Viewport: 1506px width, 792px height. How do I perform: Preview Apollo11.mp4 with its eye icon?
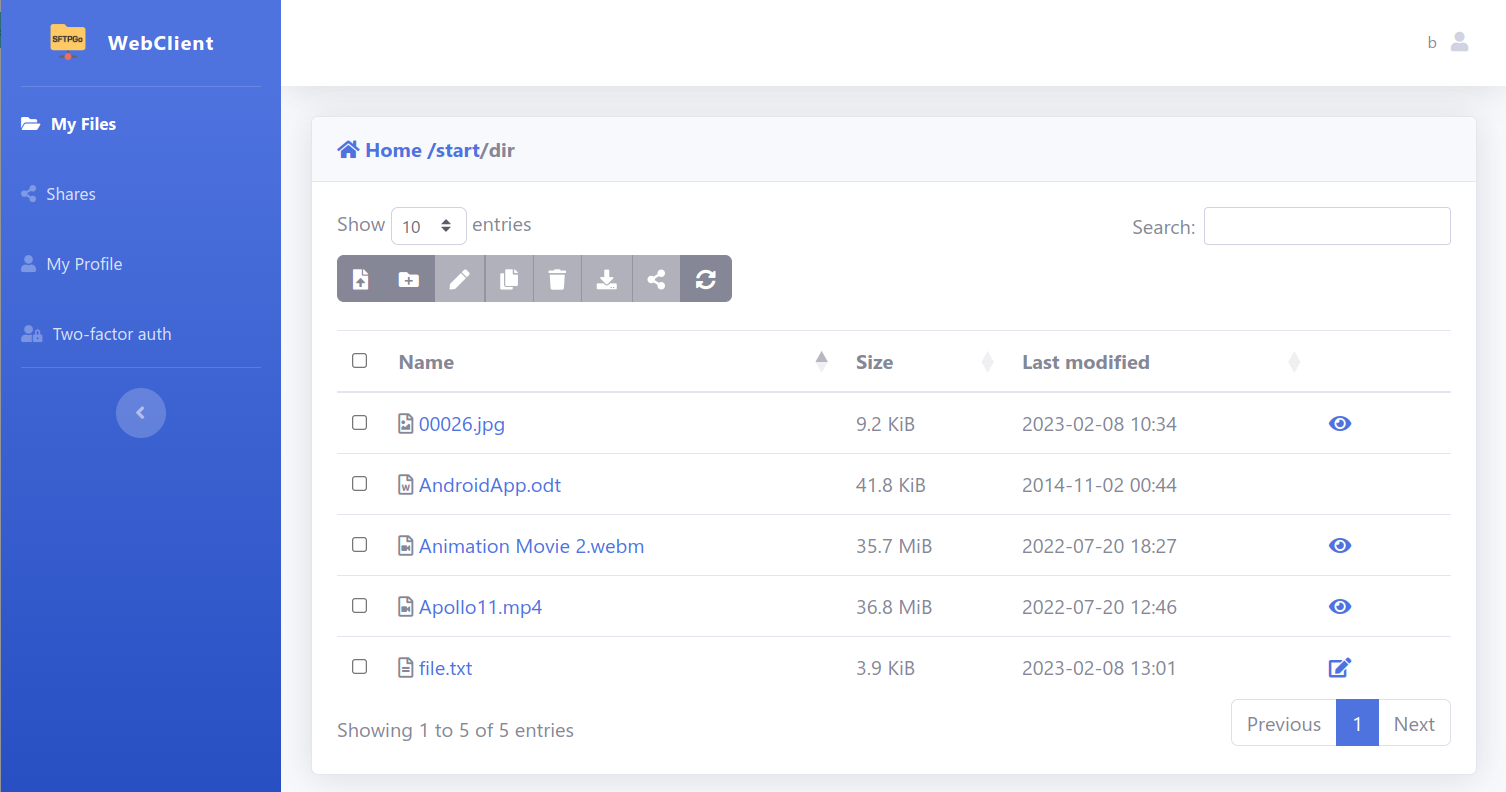[x=1340, y=606]
